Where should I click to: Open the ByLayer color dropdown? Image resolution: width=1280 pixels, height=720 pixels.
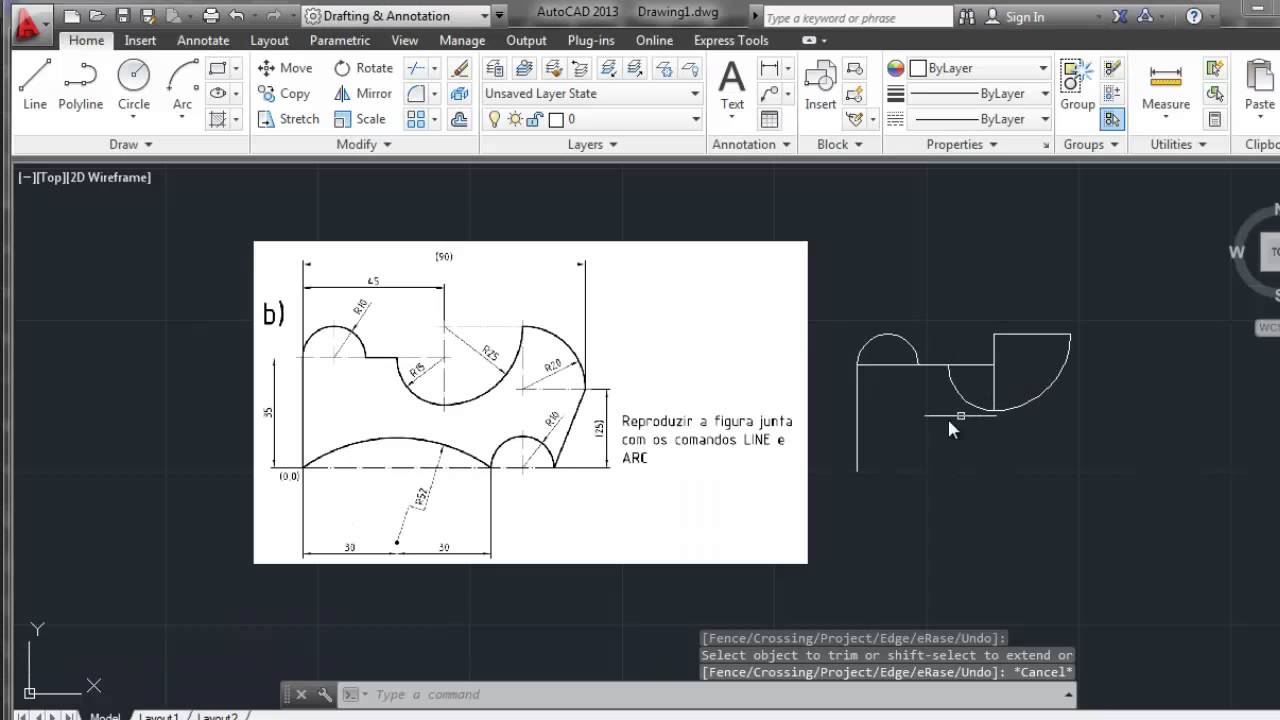click(978, 68)
